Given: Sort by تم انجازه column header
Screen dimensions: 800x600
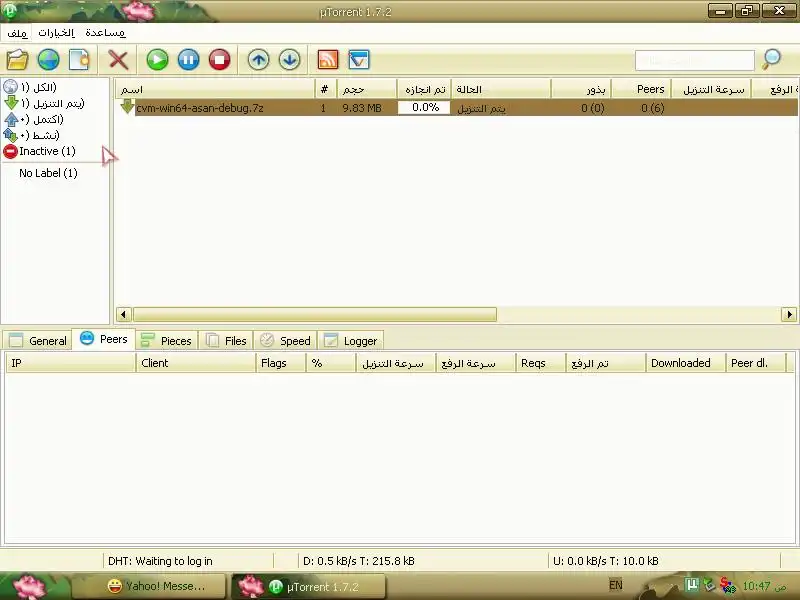Looking at the screenshot, I should (424, 89).
